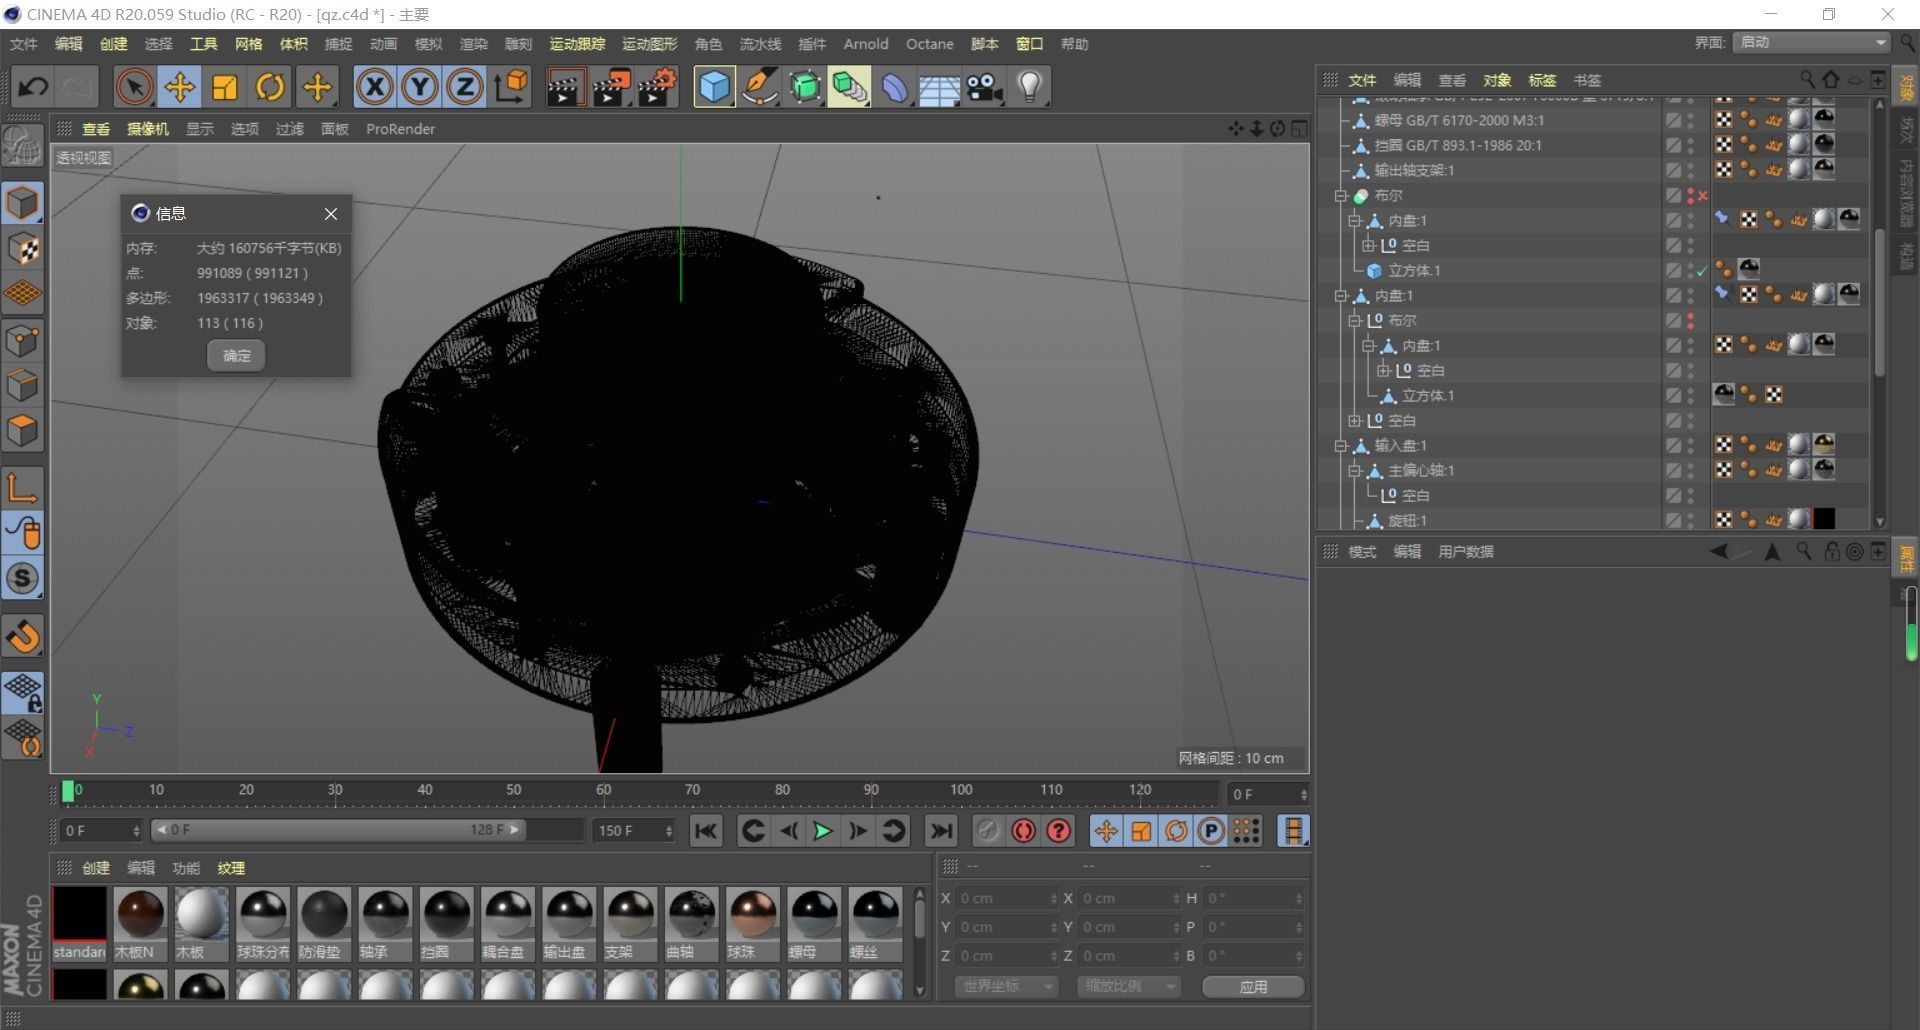Render to Picture Viewer
Screen dimensions: 1920x1030
click(x=611, y=87)
